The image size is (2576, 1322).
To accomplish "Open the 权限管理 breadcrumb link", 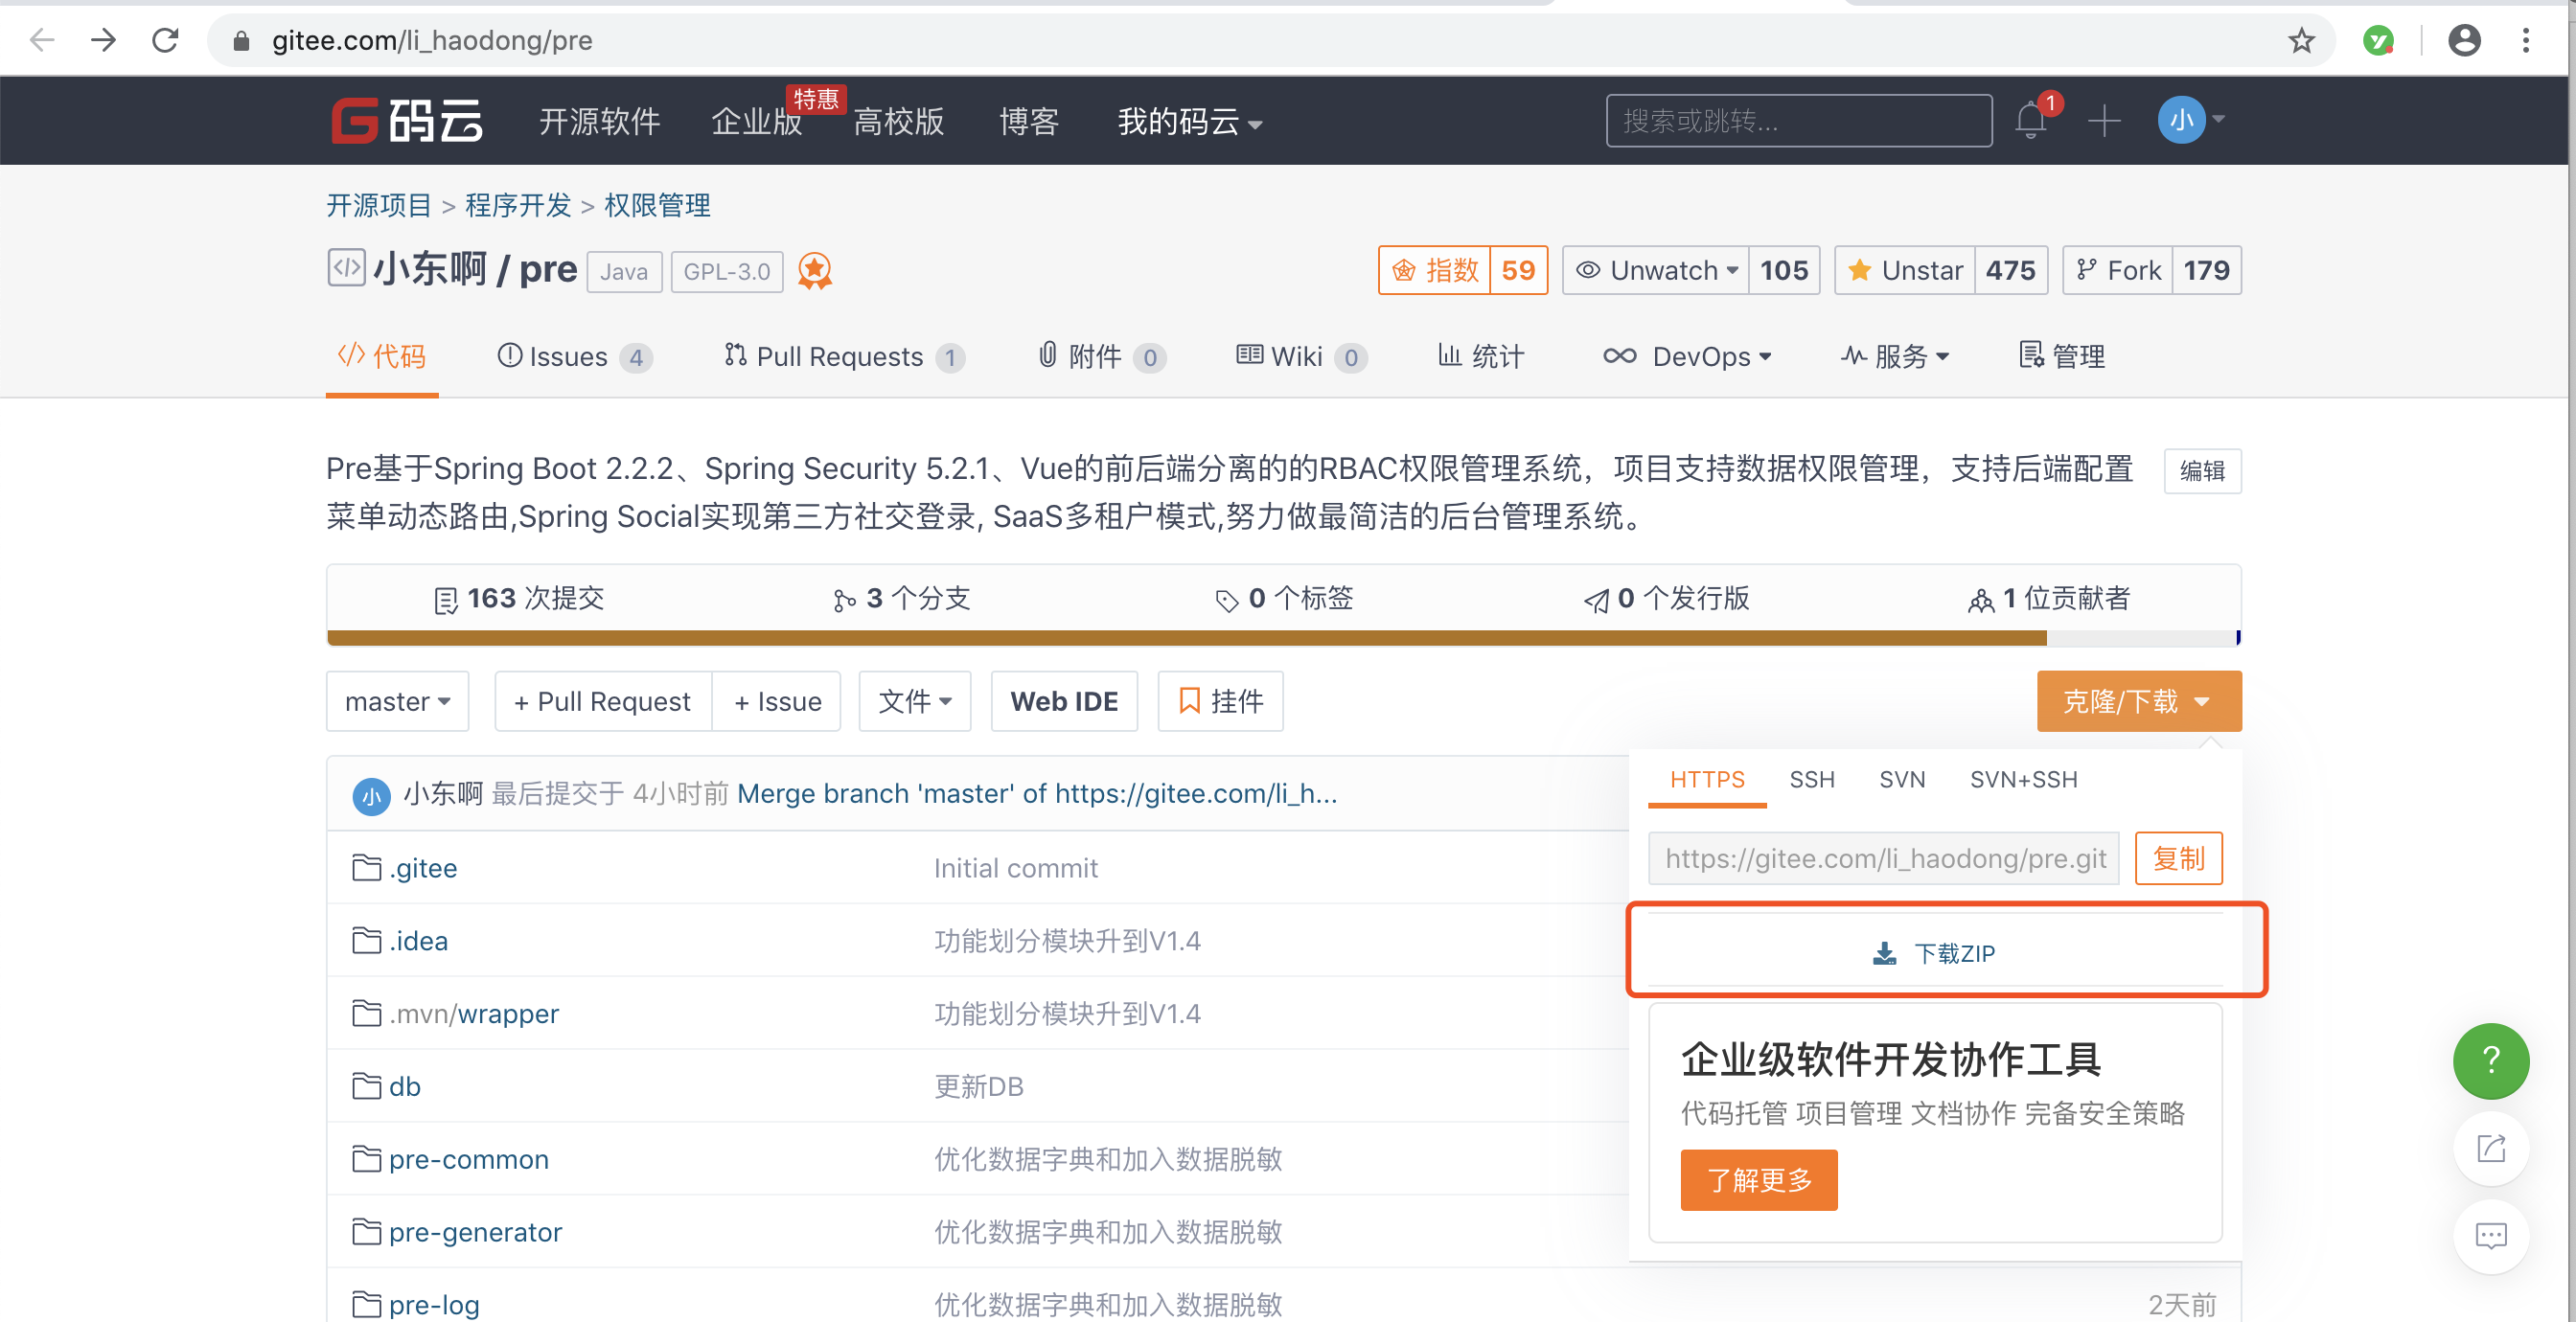I will pos(657,205).
